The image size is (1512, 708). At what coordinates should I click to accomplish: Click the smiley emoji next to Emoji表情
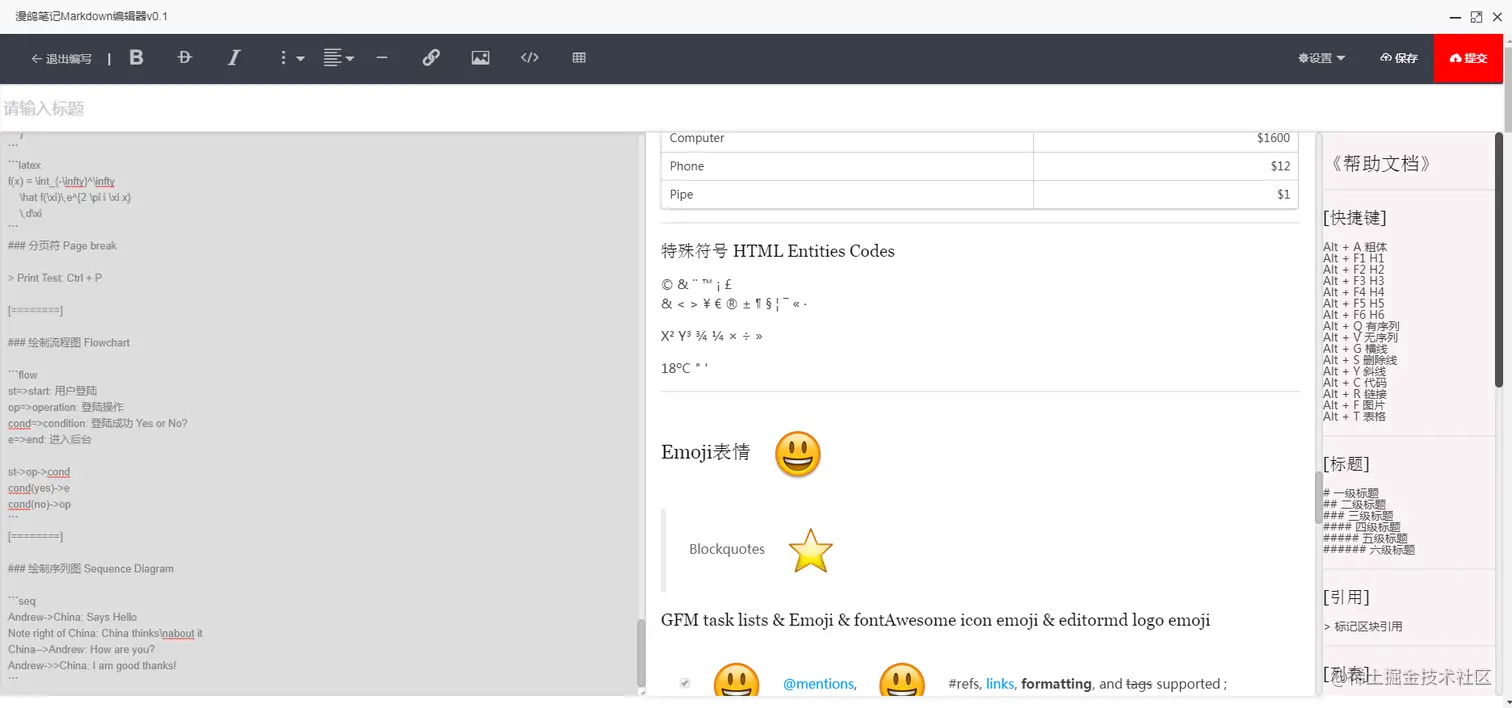tap(798, 454)
